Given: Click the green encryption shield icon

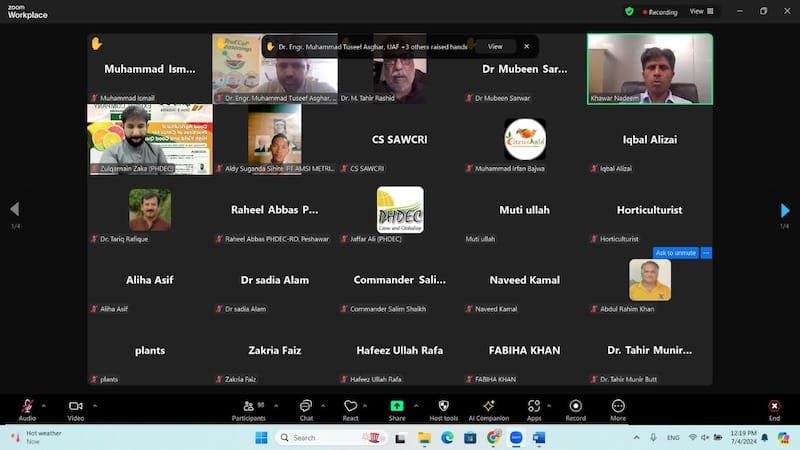Looking at the screenshot, I should coord(629,11).
